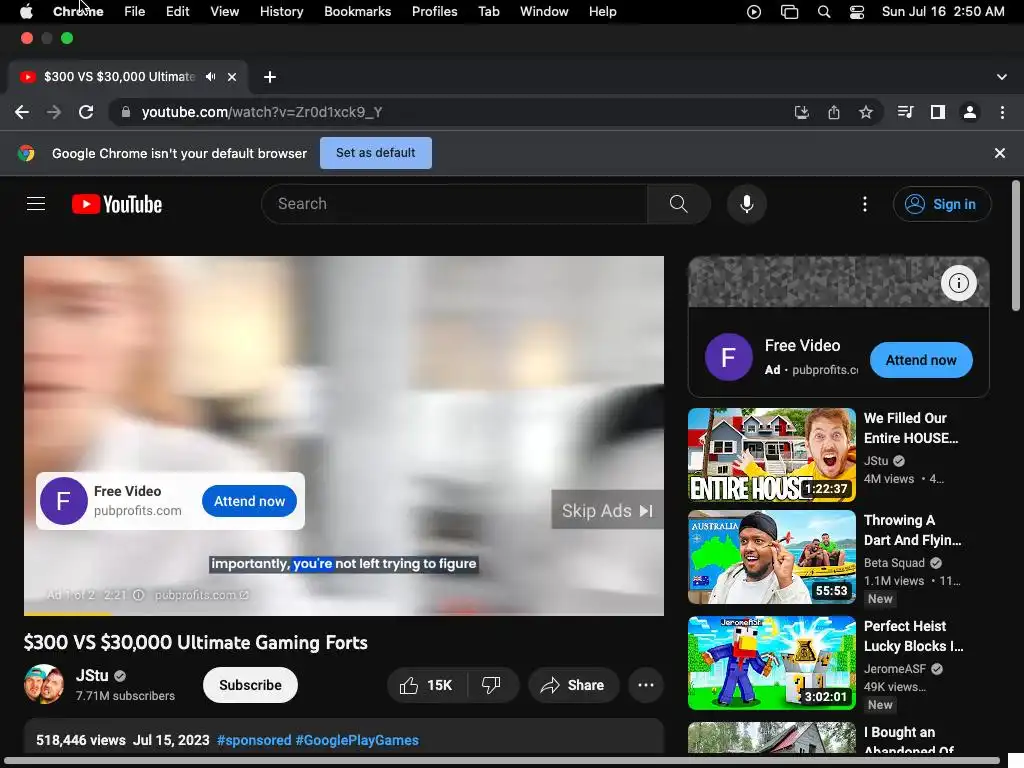
Task: Open Chrome three-dot menu
Action: pos(1002,112)
